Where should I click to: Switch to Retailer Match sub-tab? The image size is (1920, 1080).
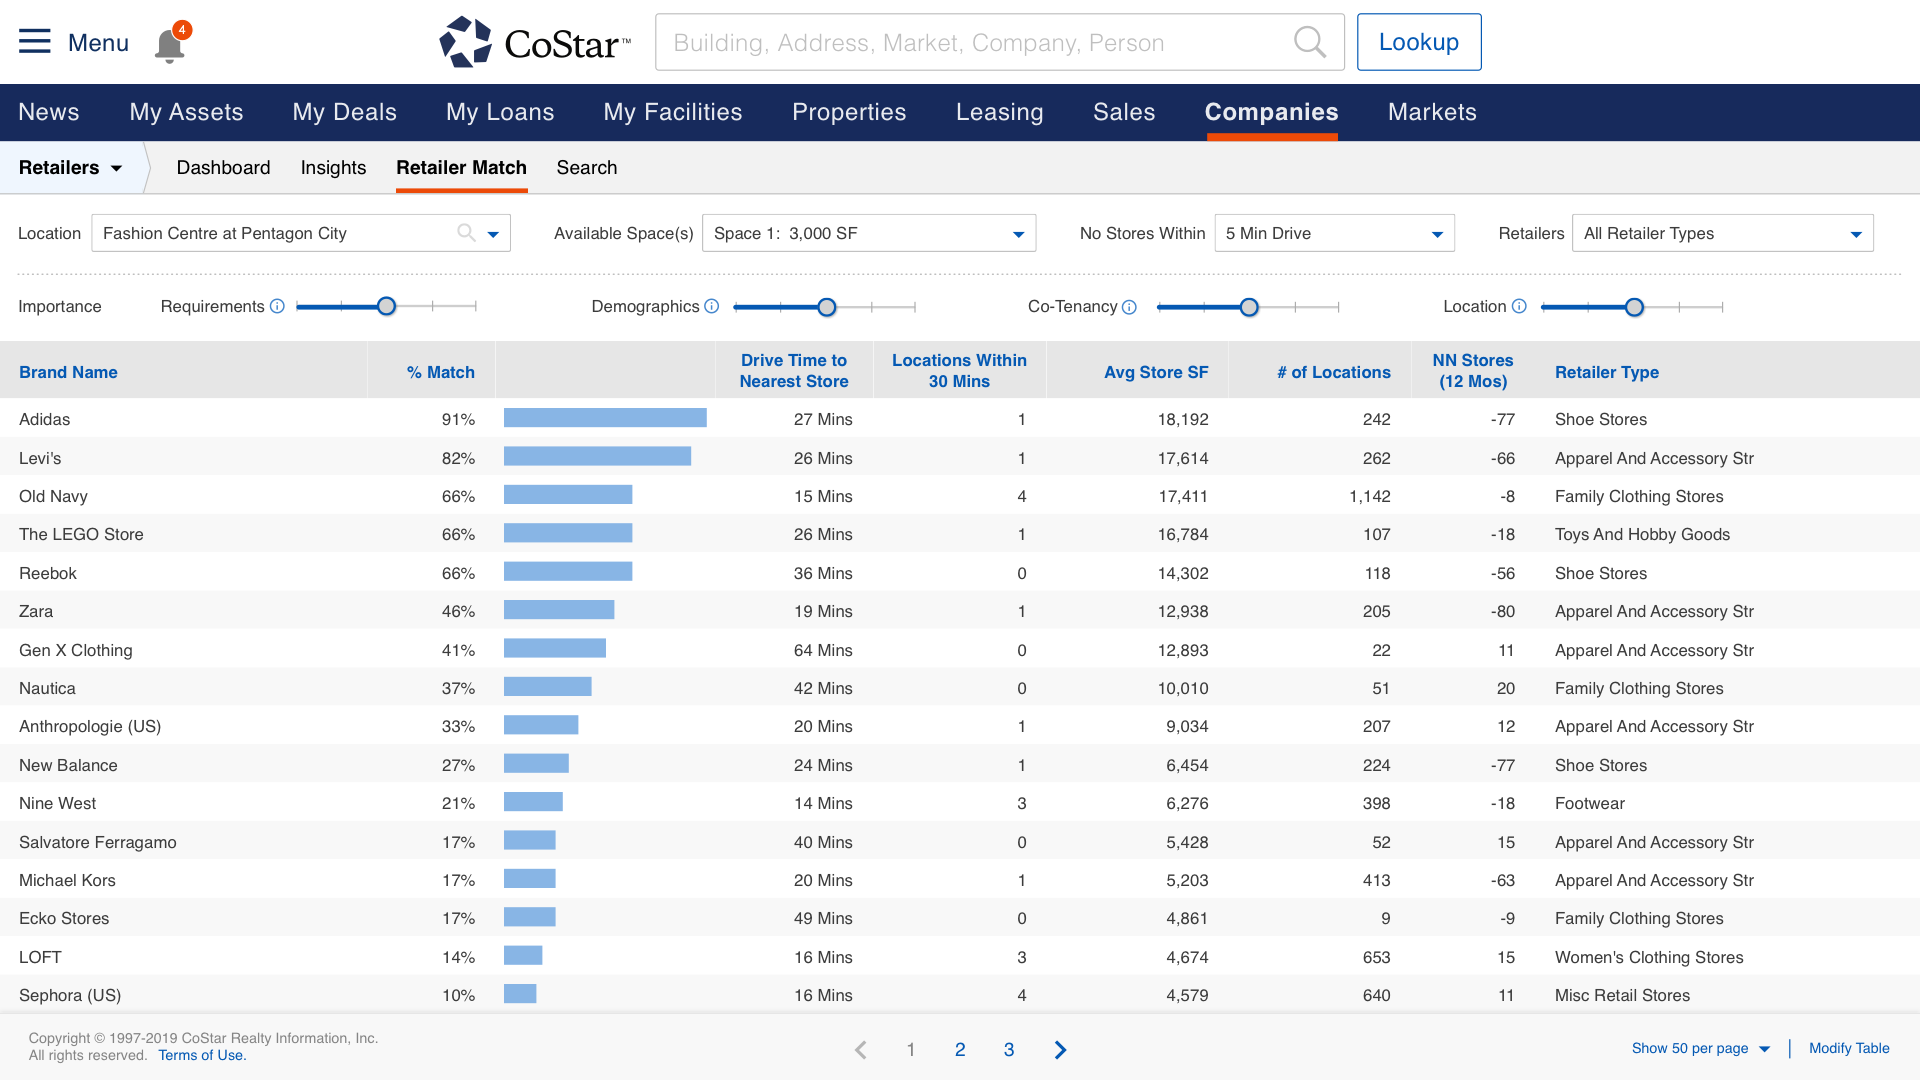point(461,168)
